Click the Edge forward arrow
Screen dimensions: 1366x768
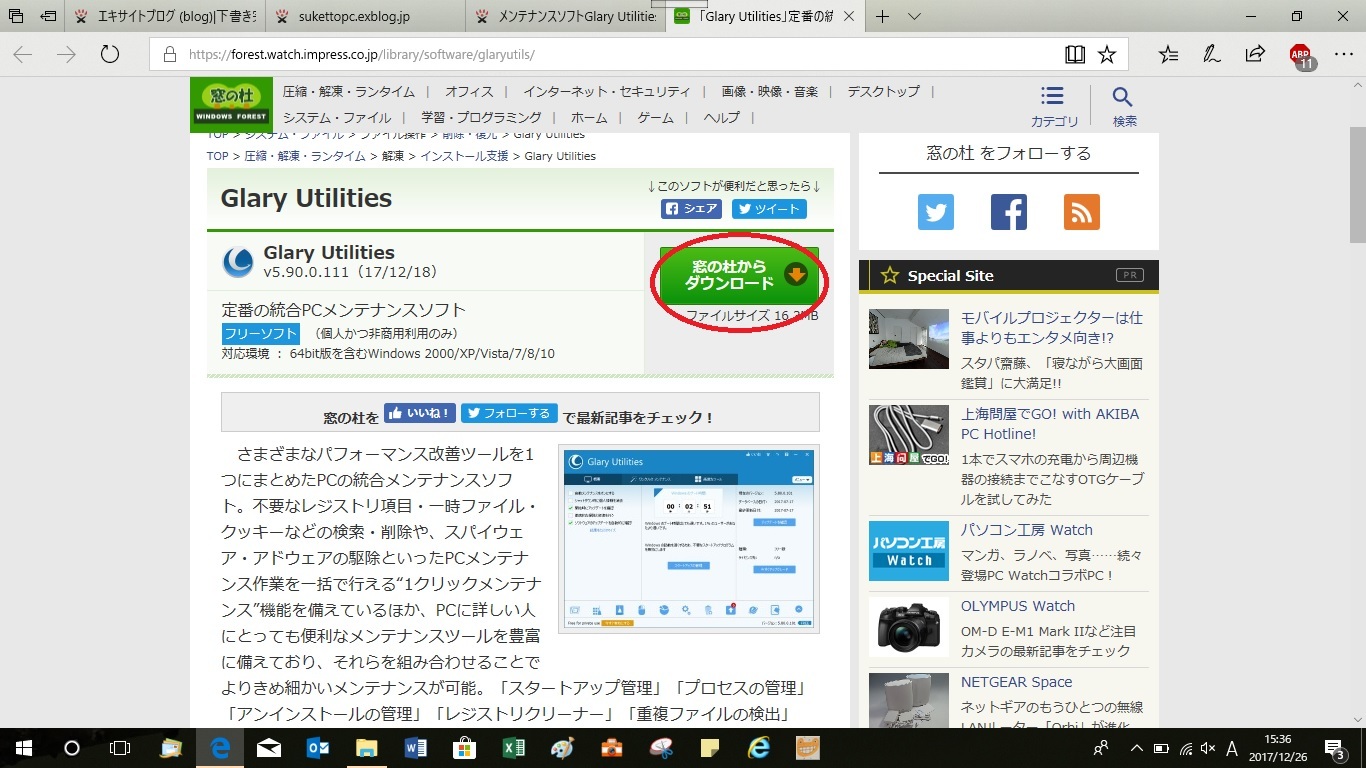pos(66,55)
